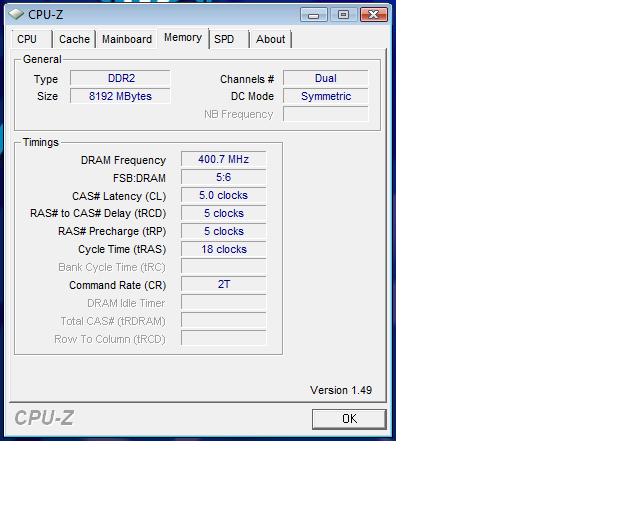The width and height of the screenshot is (640, 512).
Task: Click the General group heading
Action: coord(42,59)
